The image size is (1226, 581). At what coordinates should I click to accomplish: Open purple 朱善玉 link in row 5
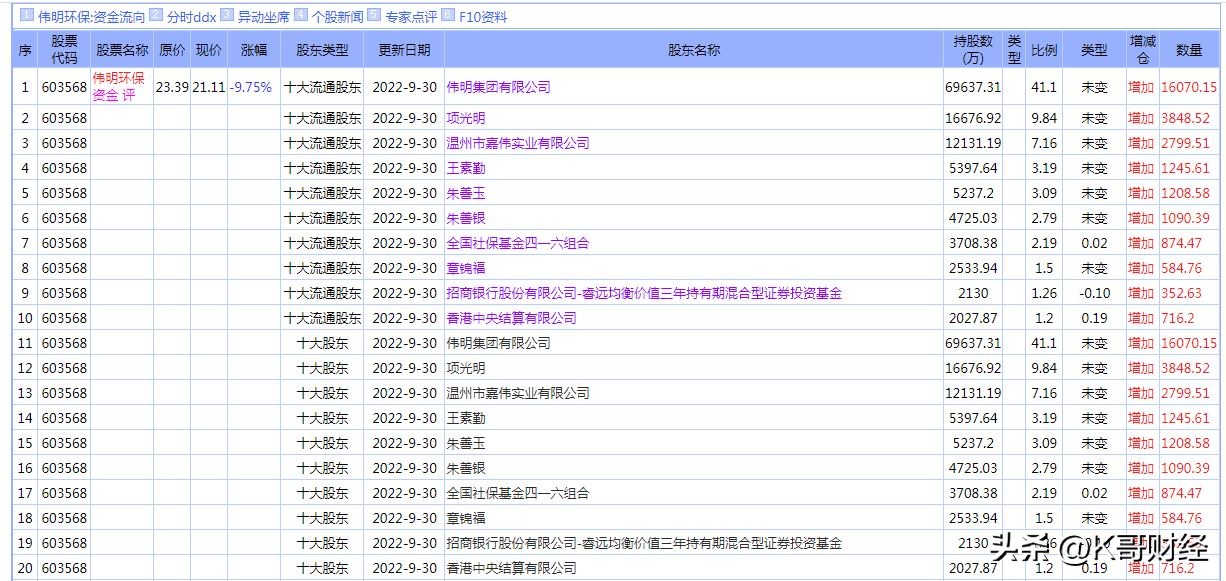[x=465, y=193]
